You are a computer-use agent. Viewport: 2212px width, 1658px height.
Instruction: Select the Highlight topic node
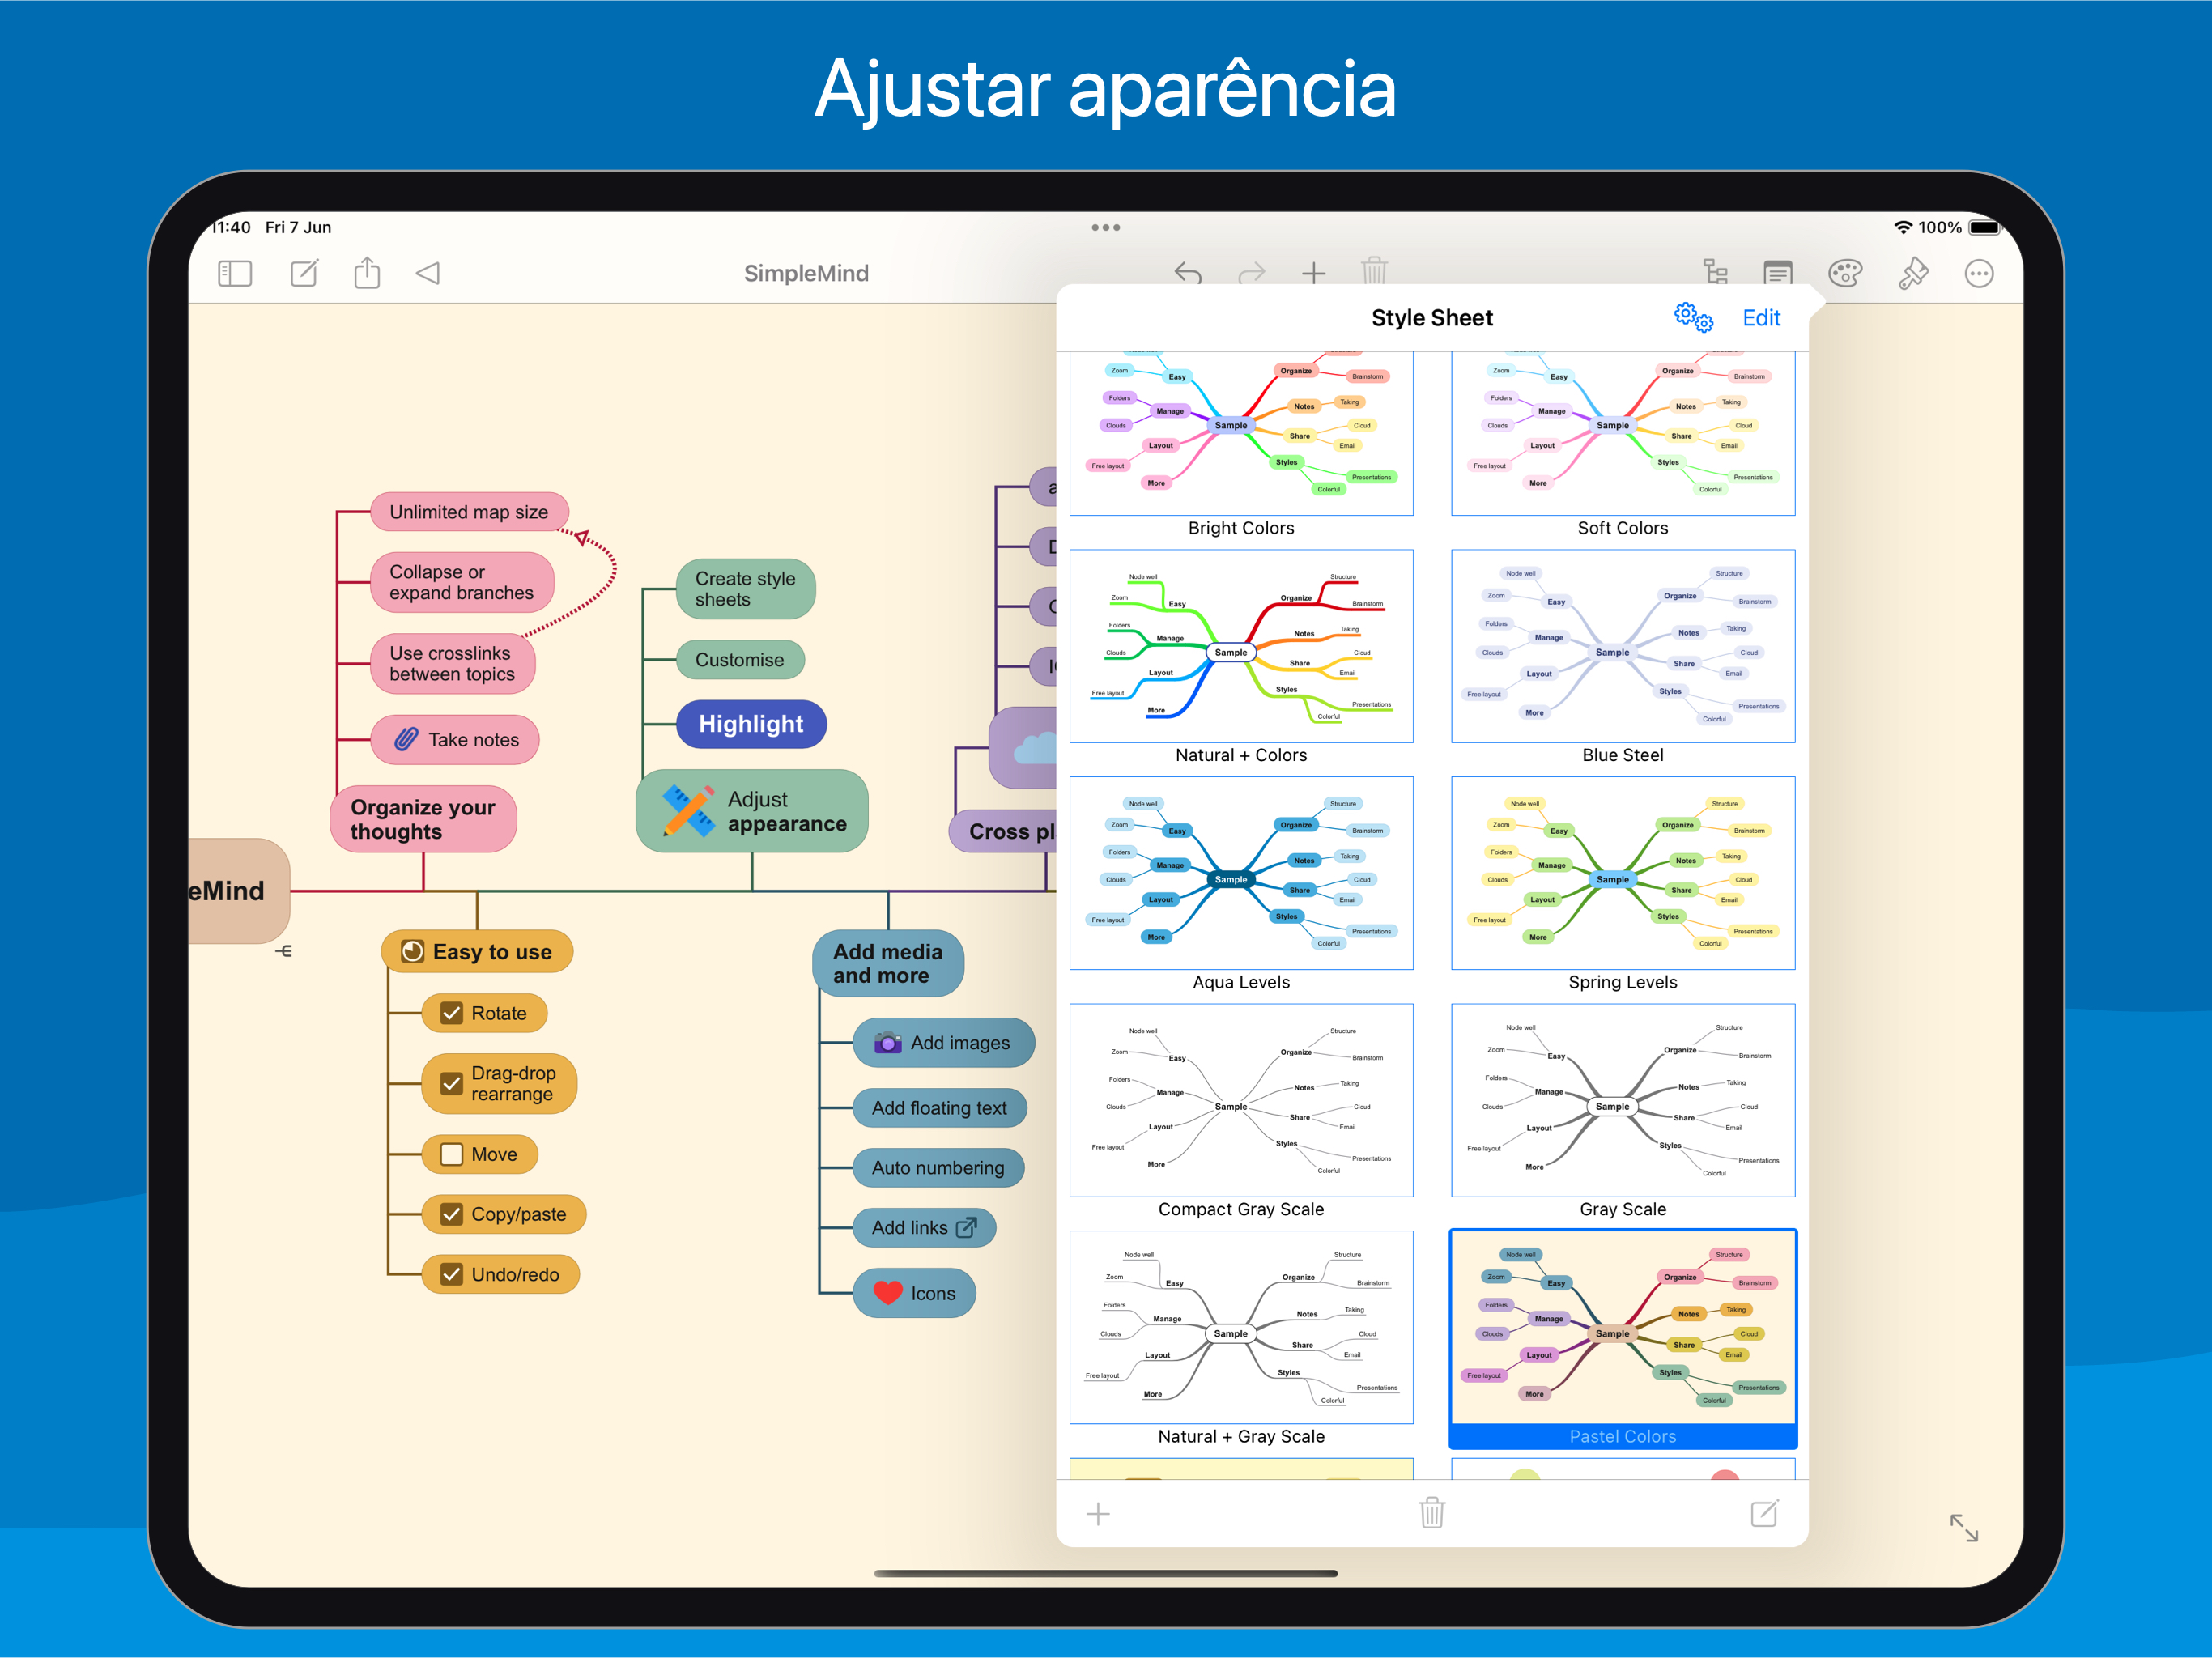point(751,724)
